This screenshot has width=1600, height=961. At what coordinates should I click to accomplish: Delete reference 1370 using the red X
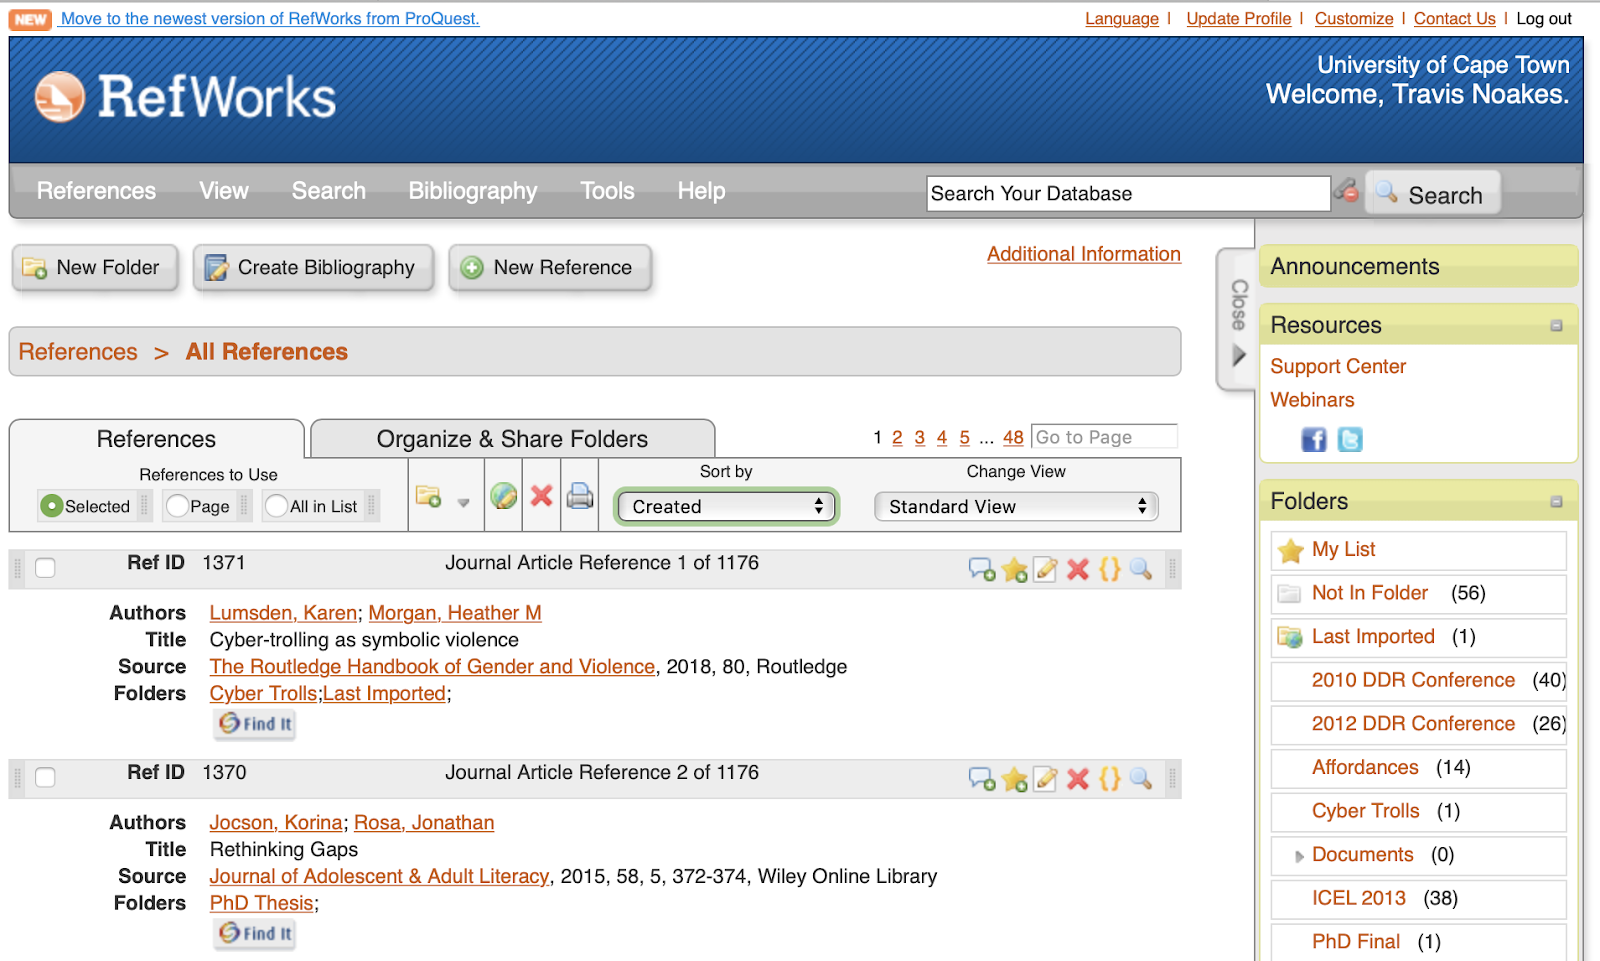click(1078, 779)
